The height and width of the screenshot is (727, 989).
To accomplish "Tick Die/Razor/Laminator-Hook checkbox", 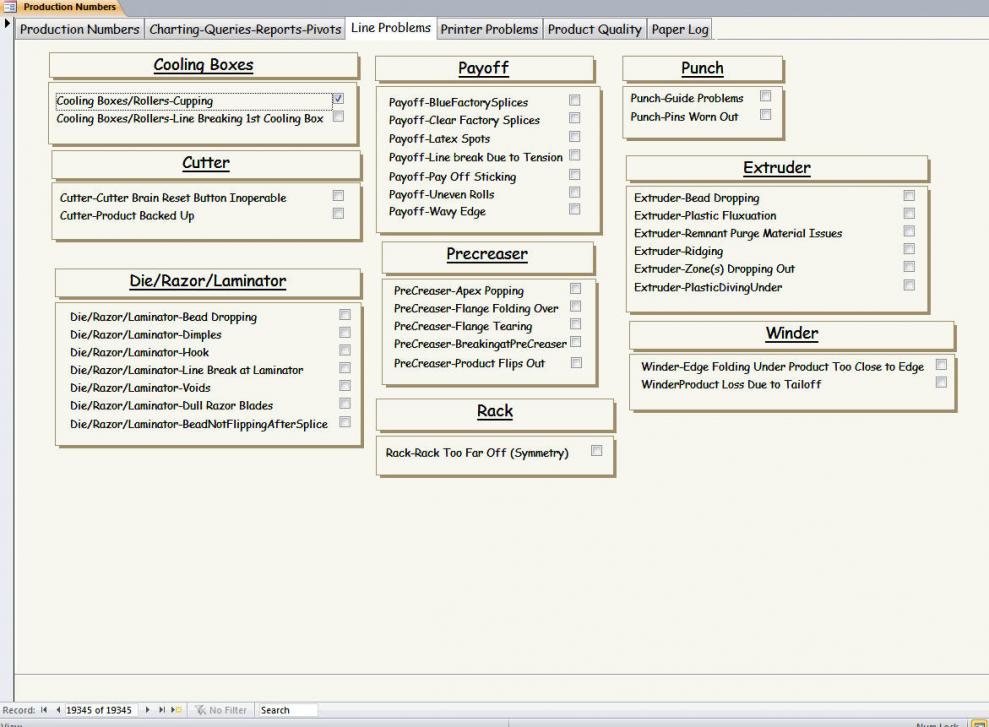I will [344, 349].
